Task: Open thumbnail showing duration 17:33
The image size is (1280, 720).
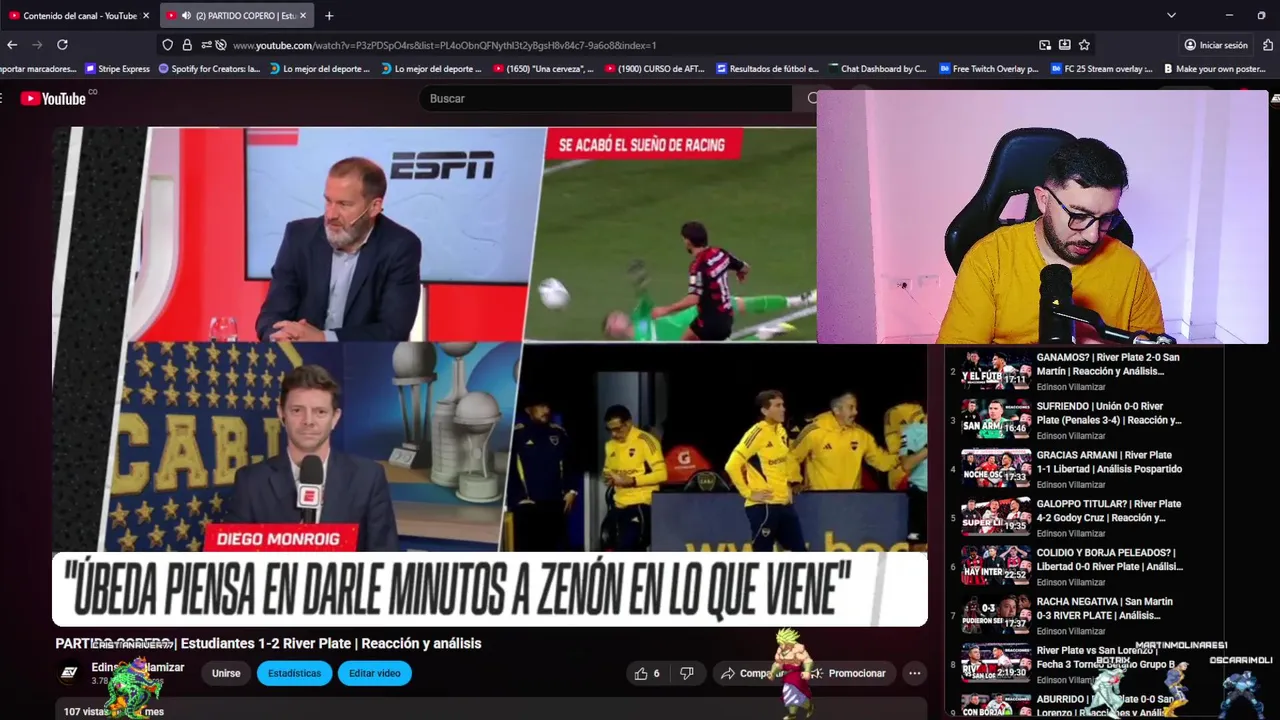Action: coord(996,468)
